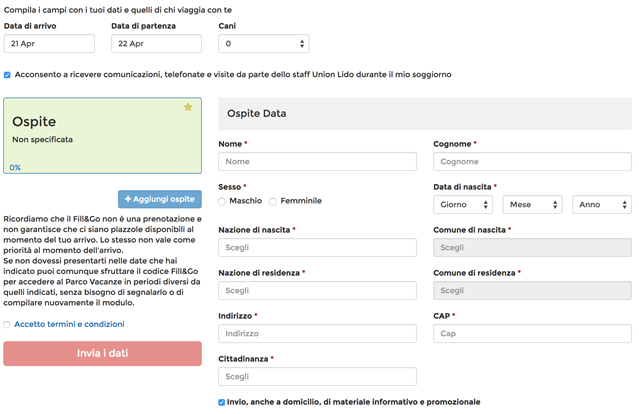Click the star icon on the Ospite card
The width and height of the screenshot is (639, 414).
coord(188,107)
